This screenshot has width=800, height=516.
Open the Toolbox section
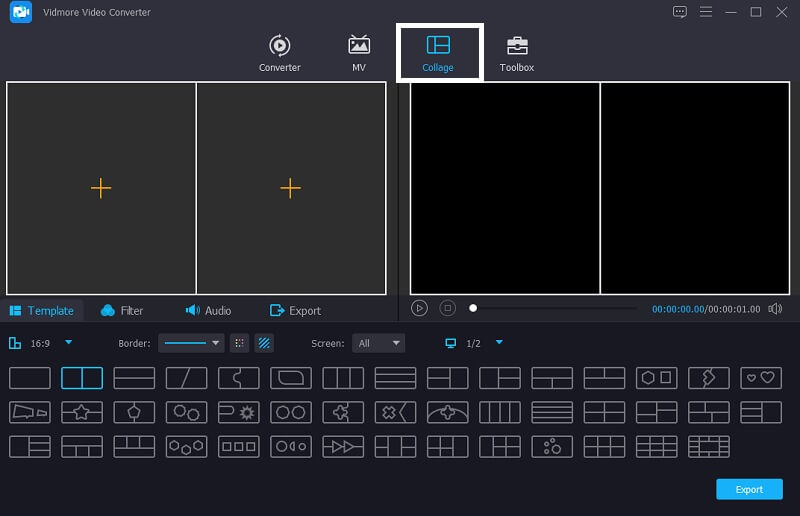tap(517, 54)
